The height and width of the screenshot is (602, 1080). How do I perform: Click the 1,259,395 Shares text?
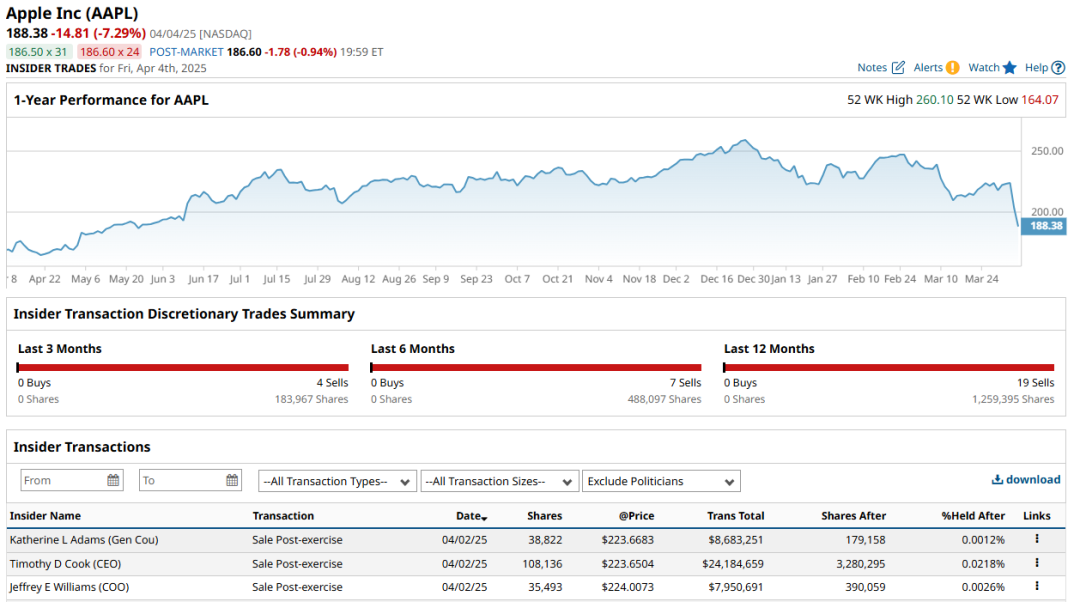point(1013,399)
